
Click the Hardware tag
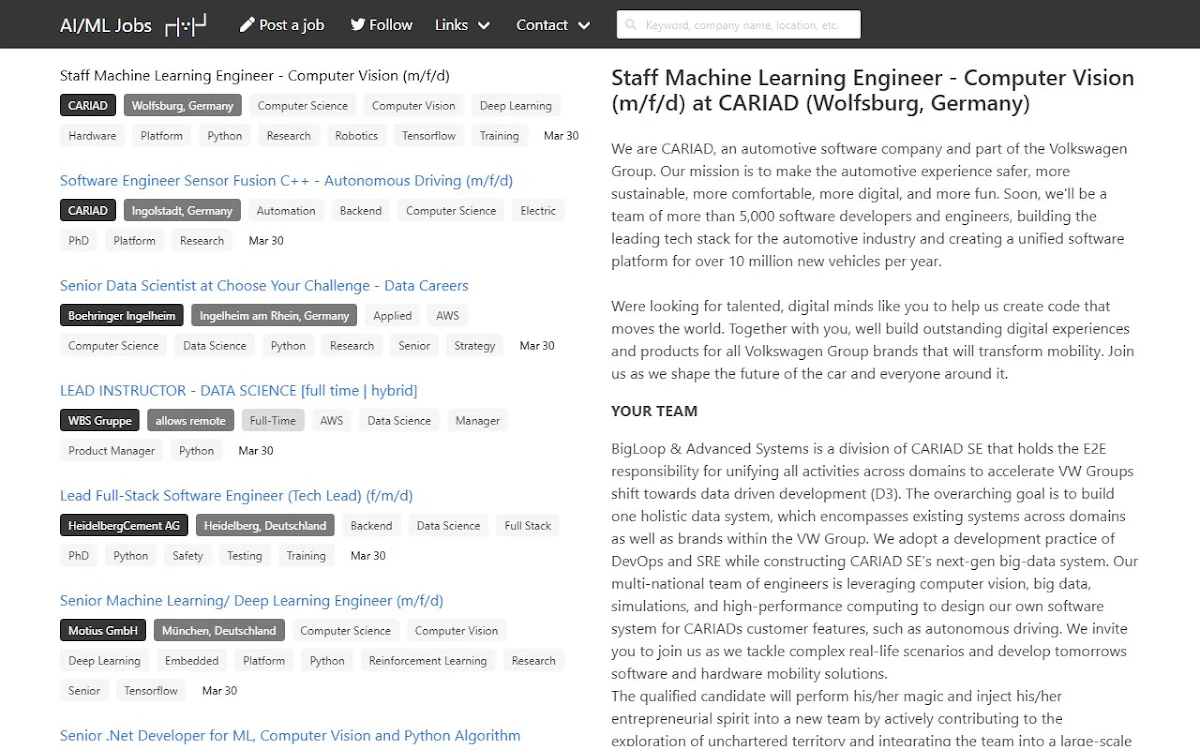click(92, 136)
